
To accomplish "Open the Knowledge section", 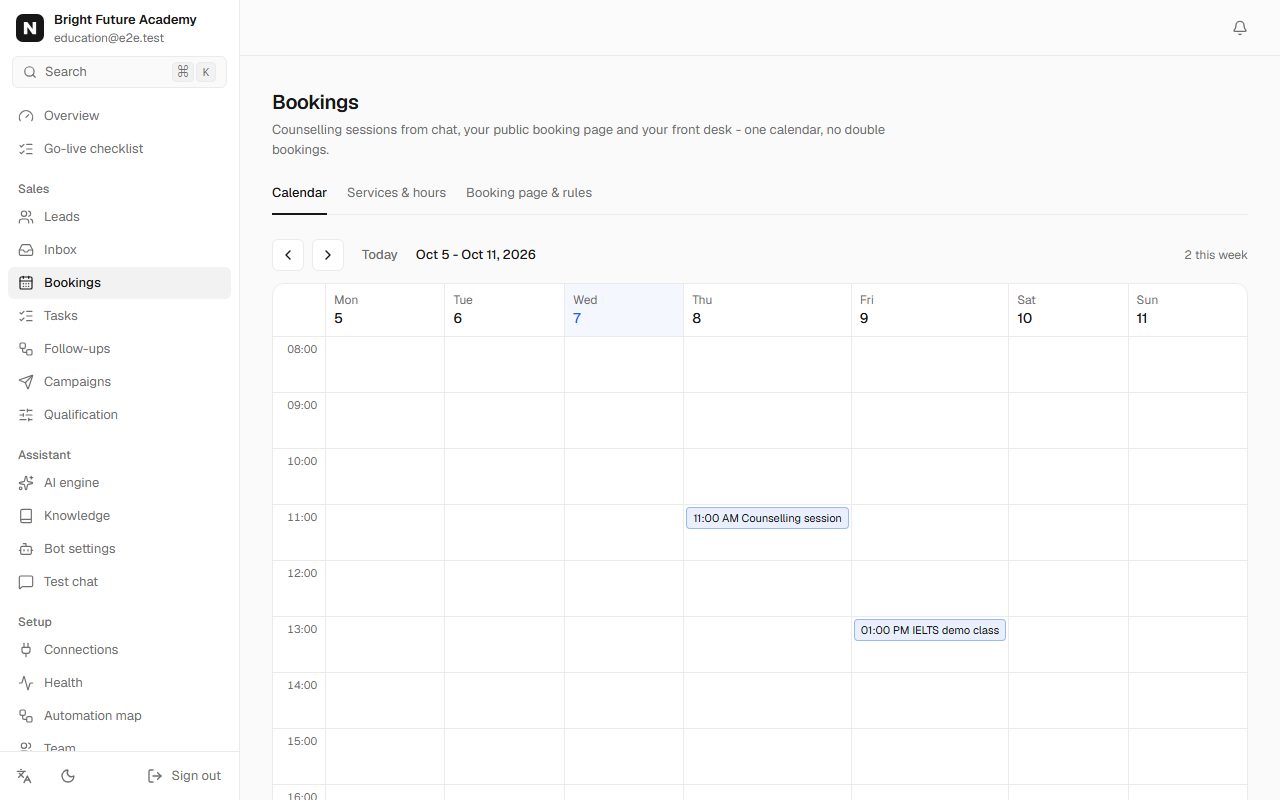I will click(119, 516).
